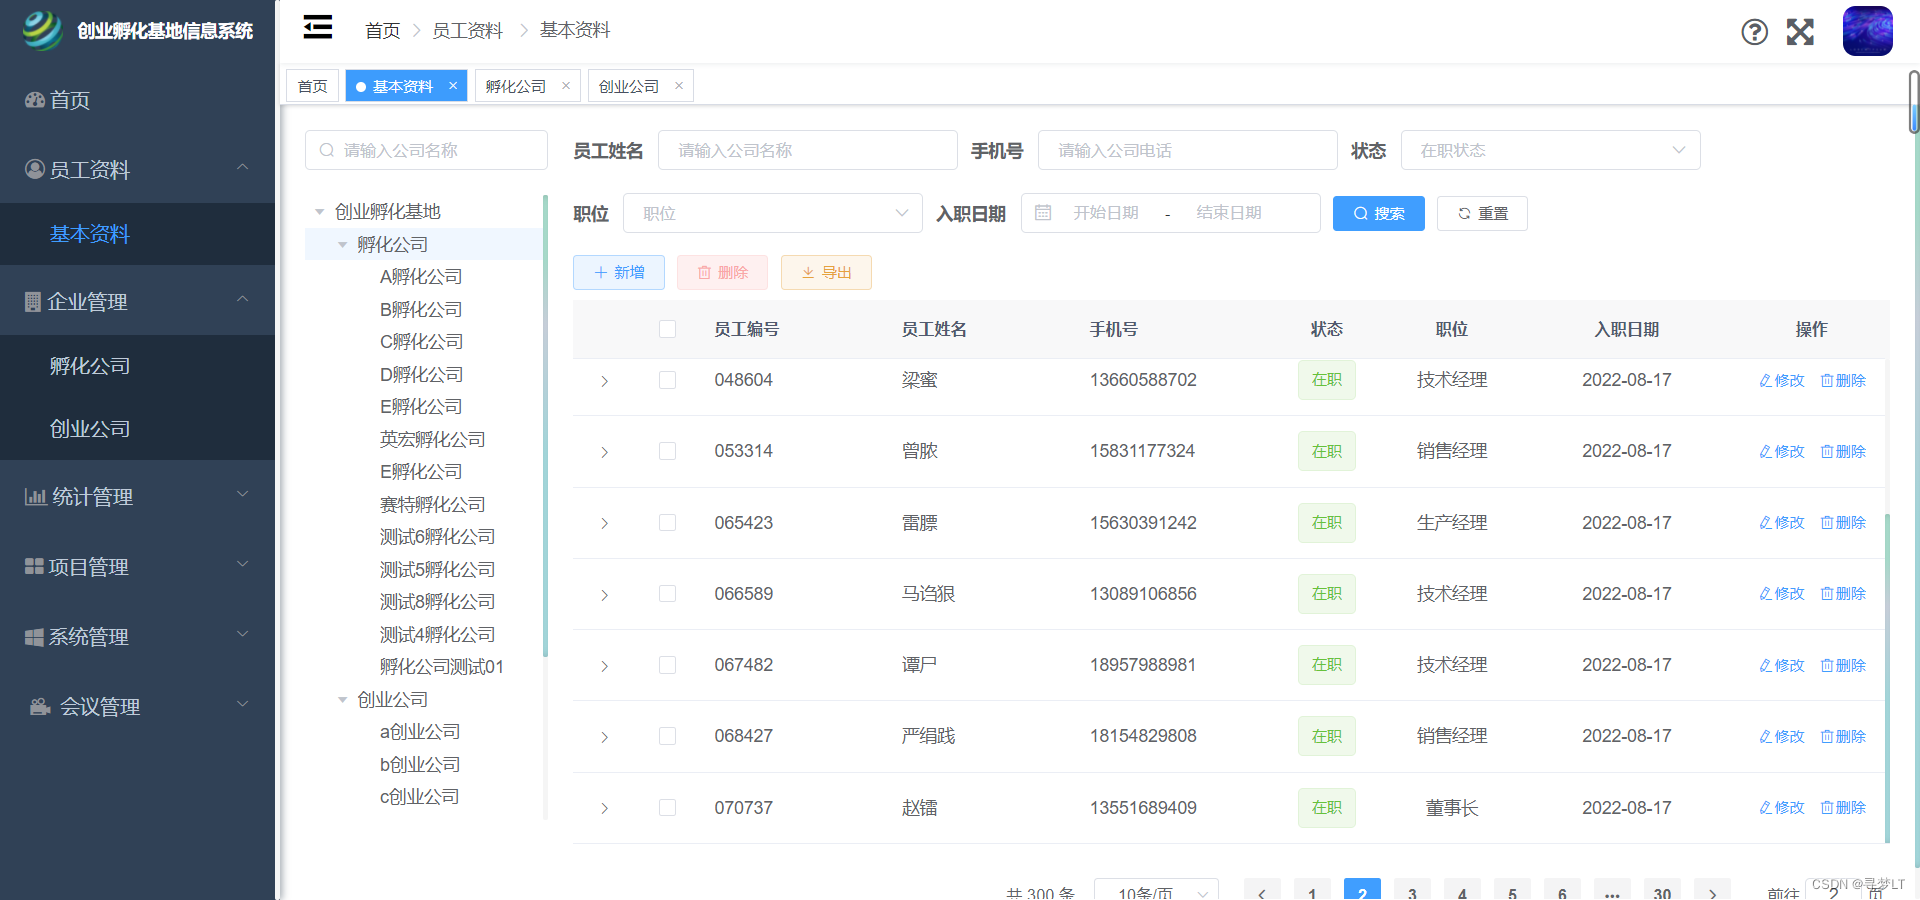Click the 导出 export button

[x=826, y=272]
